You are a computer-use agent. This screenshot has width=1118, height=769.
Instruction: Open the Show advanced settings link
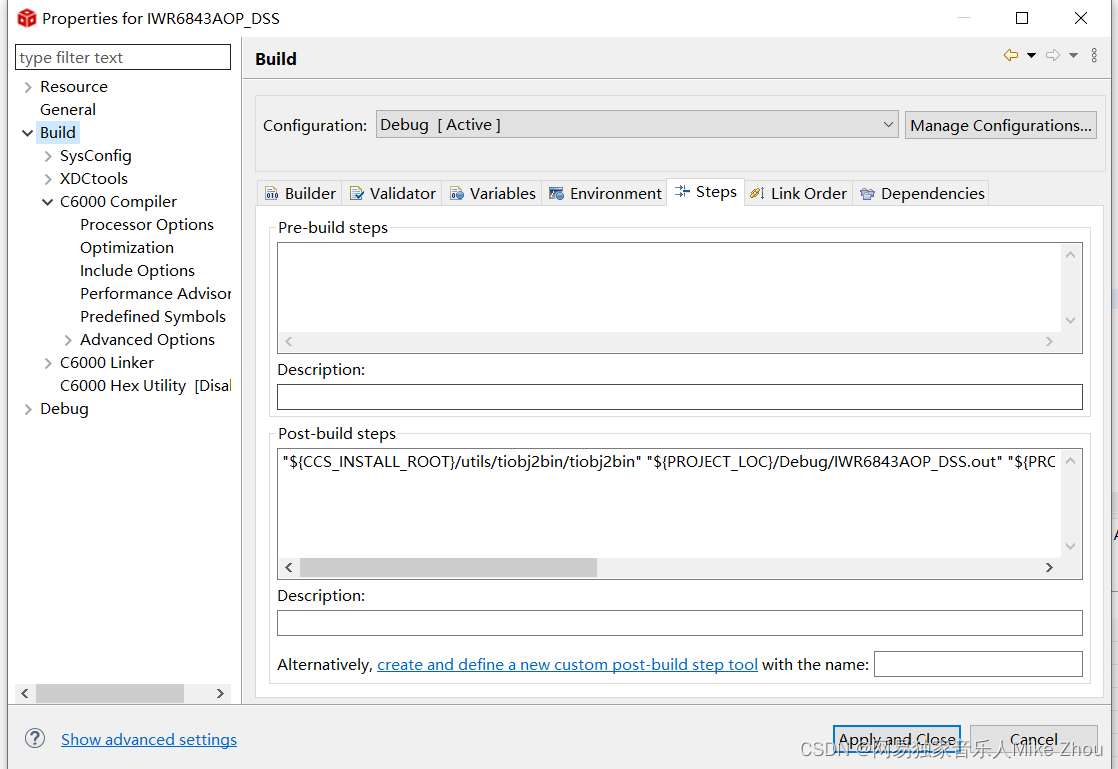click(149, 739)
